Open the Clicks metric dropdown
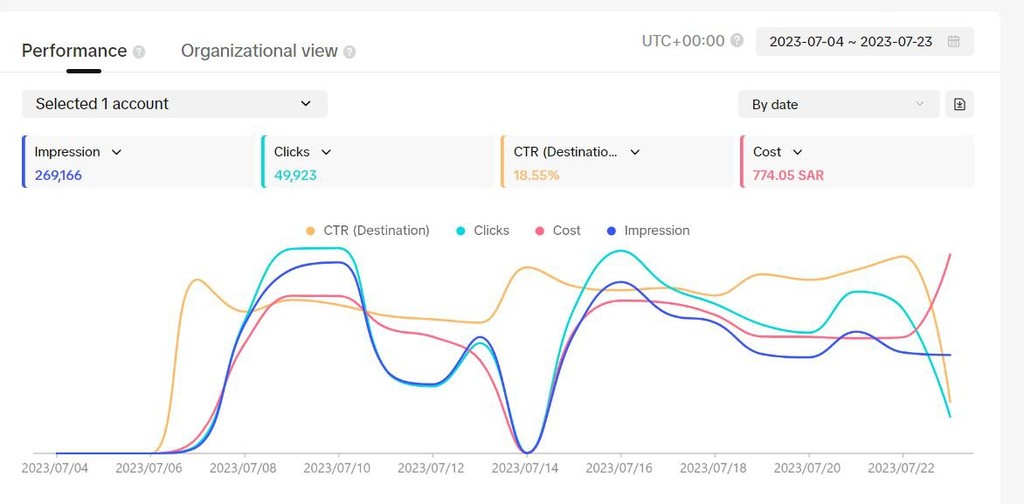This screenshot has width=1024, height=504. coord(326,152)
